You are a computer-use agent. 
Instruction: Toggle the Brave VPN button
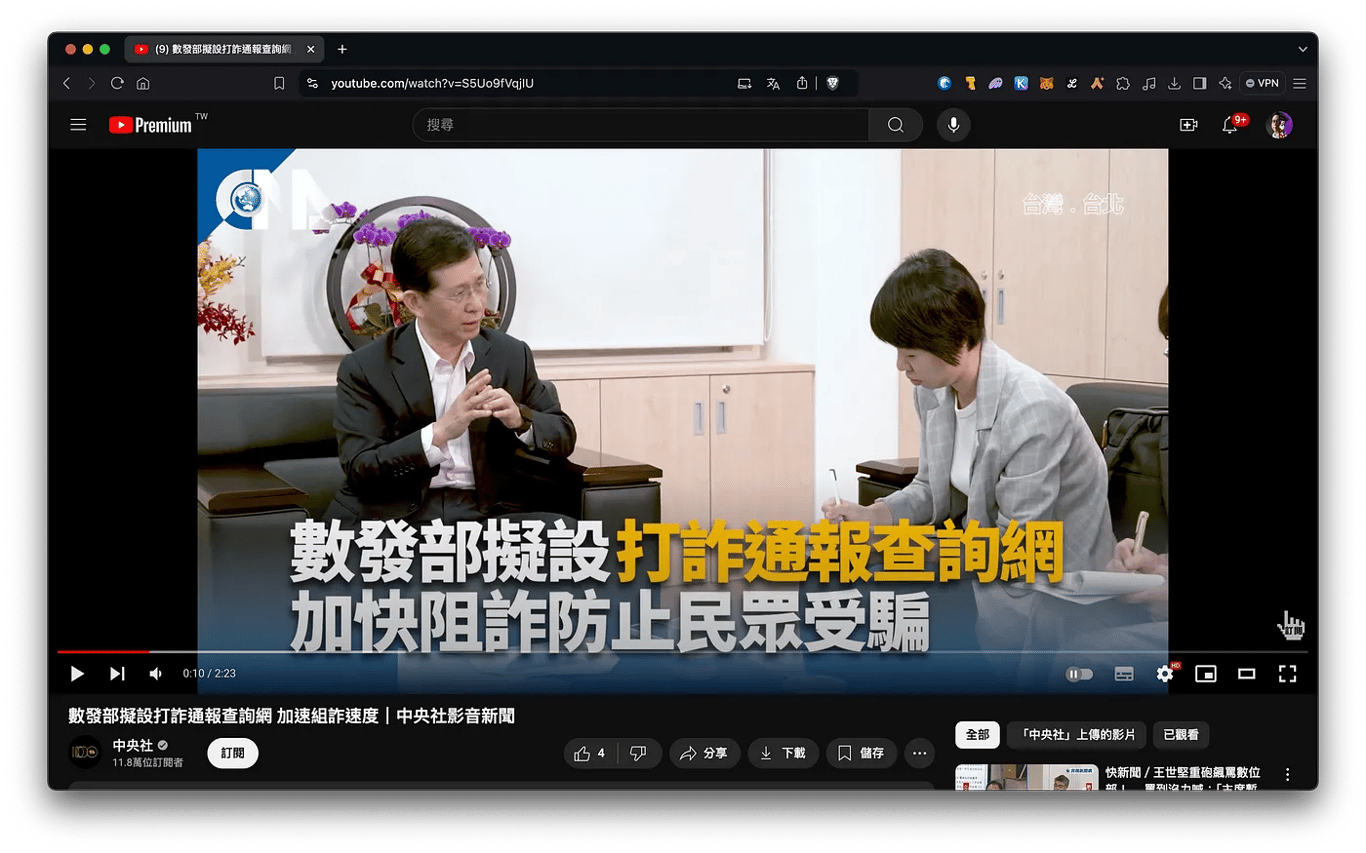pyautogui.click(x=1262, y=83)
